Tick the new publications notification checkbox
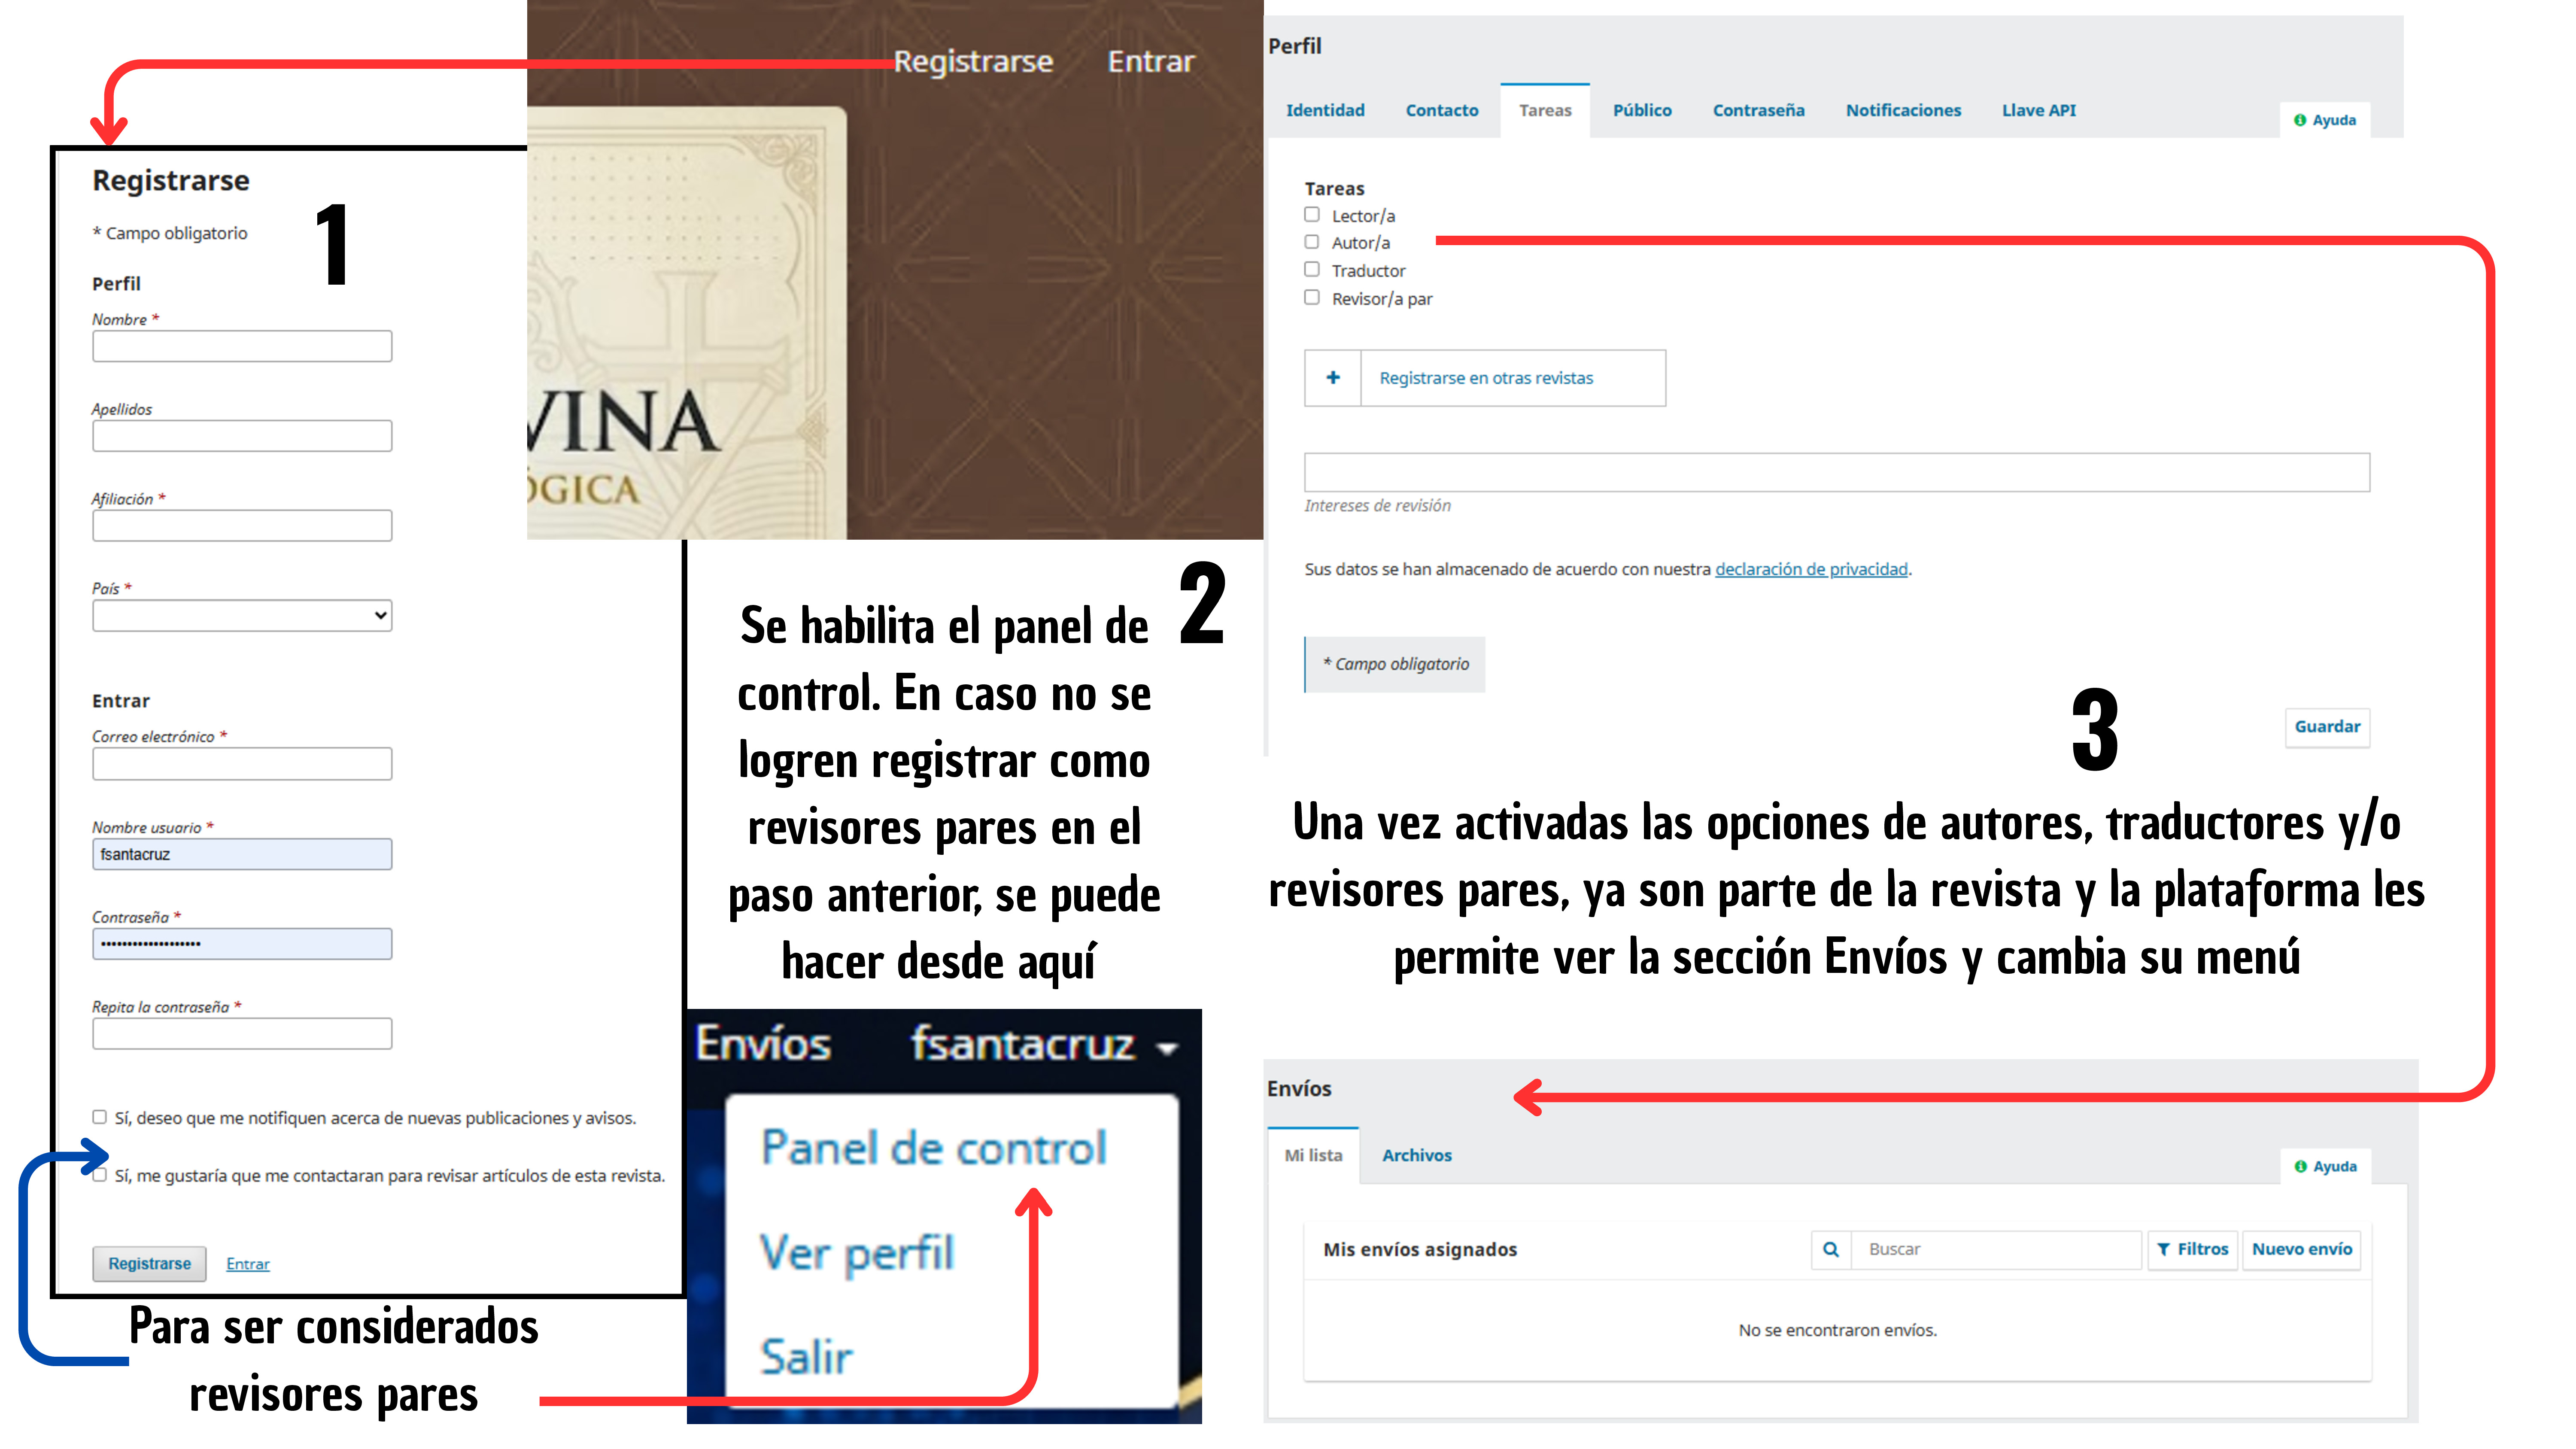Viewport: 2576px width, 1449px height. [99, 1117]
